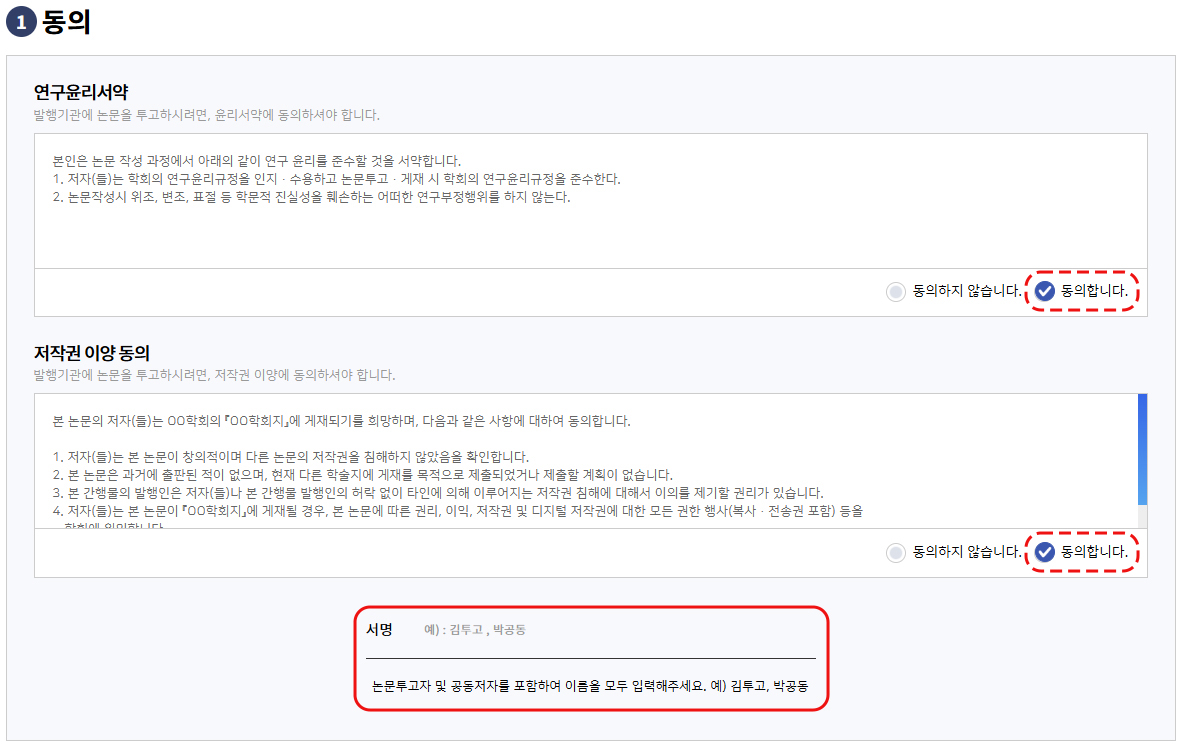1182x747 pixels.
Task: Click the gray subtitle under 연구윤리서약 heading
Action: click(x=207, y=115)
